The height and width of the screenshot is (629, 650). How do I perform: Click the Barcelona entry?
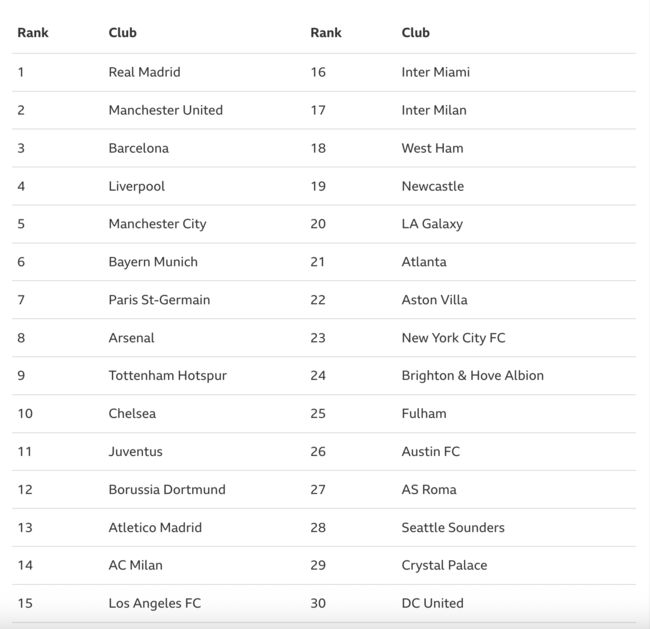click(x=138, y=148)
